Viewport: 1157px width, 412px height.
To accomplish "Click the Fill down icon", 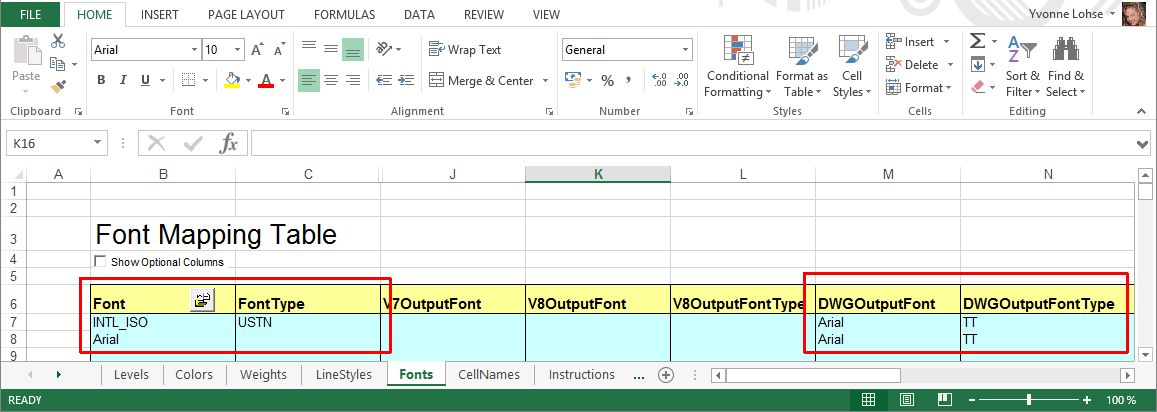I will (977, 64).
